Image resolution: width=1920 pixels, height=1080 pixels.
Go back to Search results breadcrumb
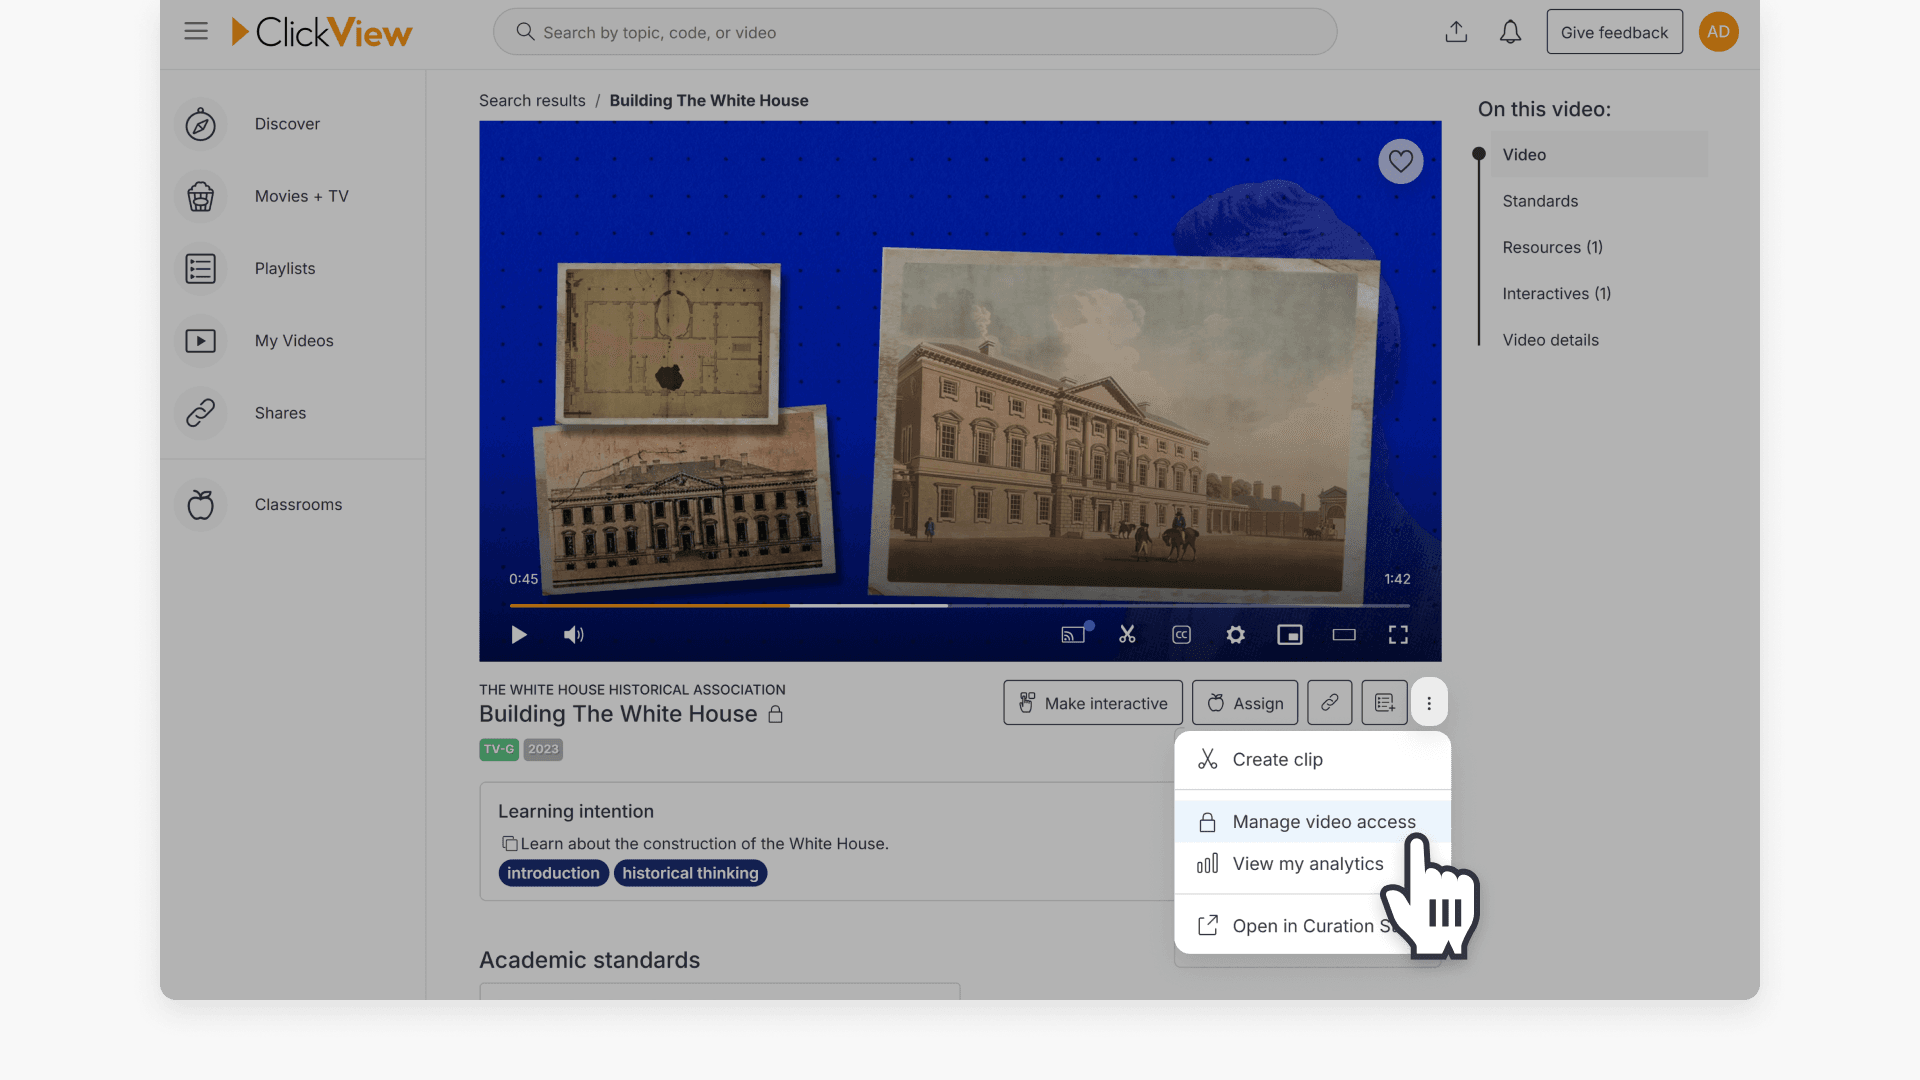click(531, 100)
